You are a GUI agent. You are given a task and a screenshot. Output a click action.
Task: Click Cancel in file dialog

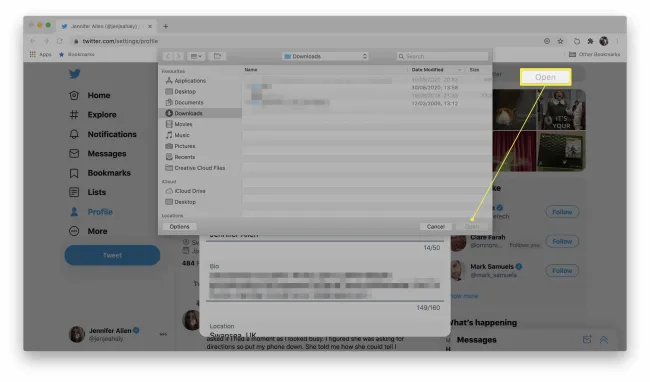click(436, 227)
